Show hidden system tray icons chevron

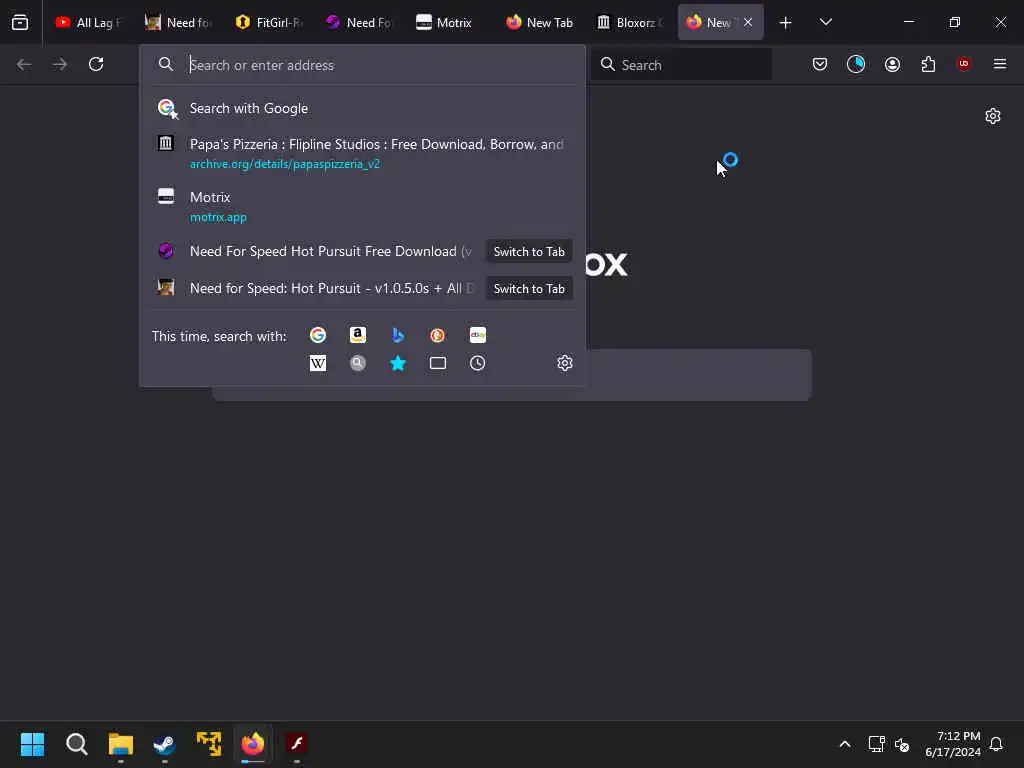tap(844, 744)
